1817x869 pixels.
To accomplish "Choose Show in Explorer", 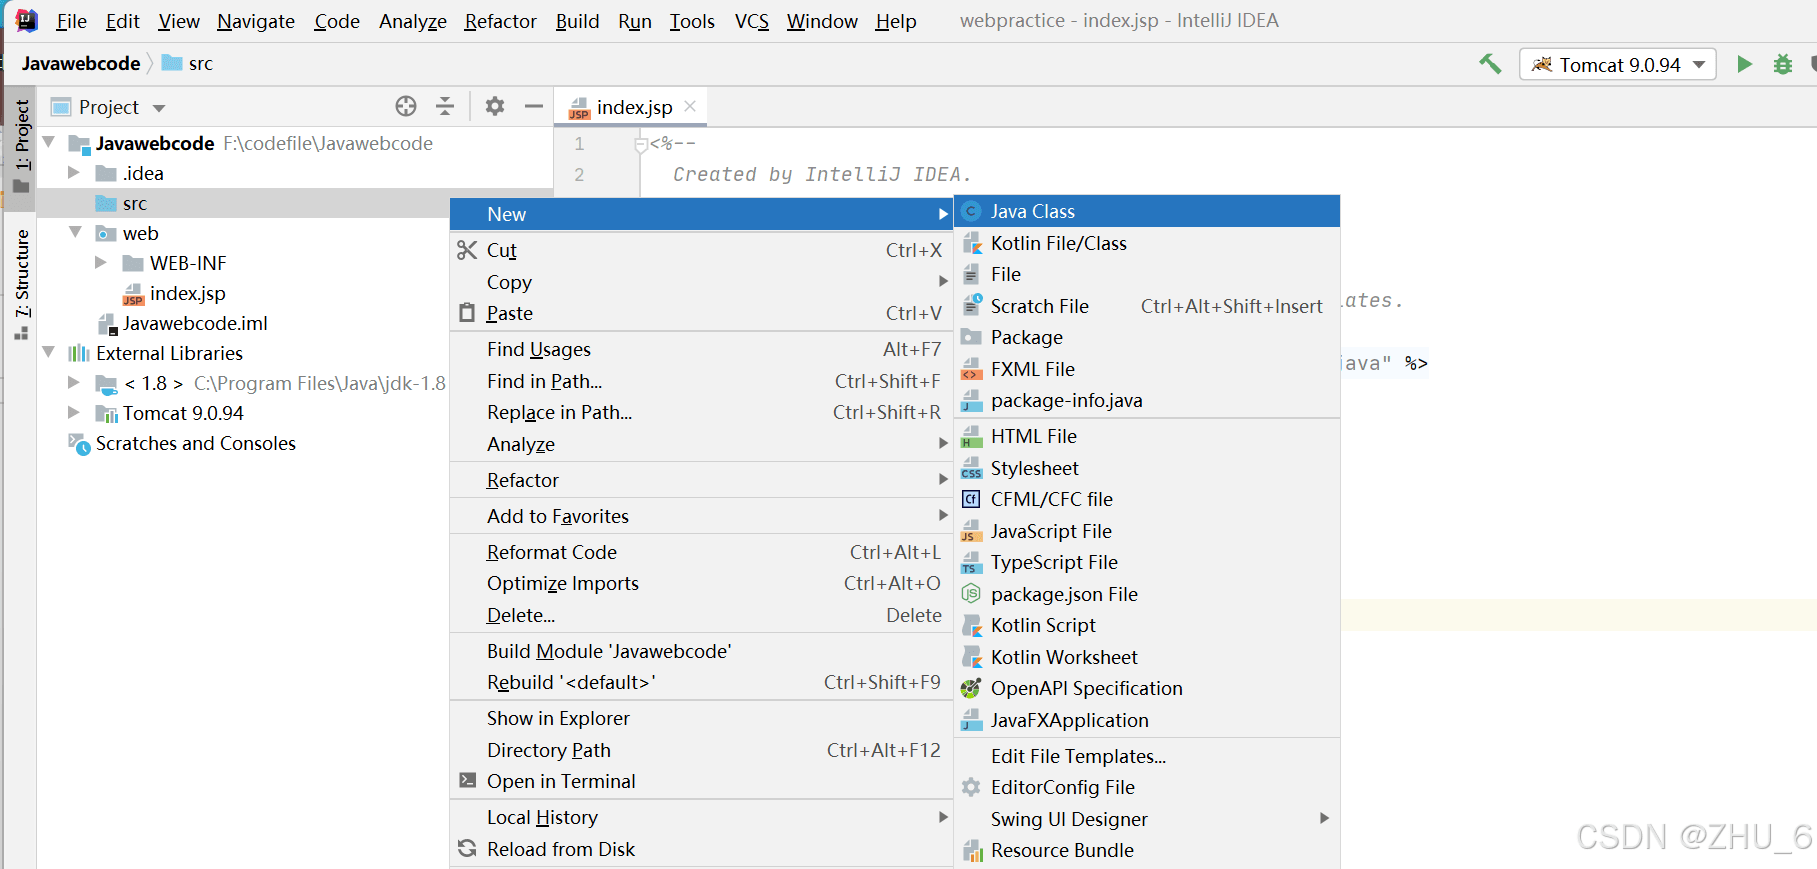I will tap(701, 718).
